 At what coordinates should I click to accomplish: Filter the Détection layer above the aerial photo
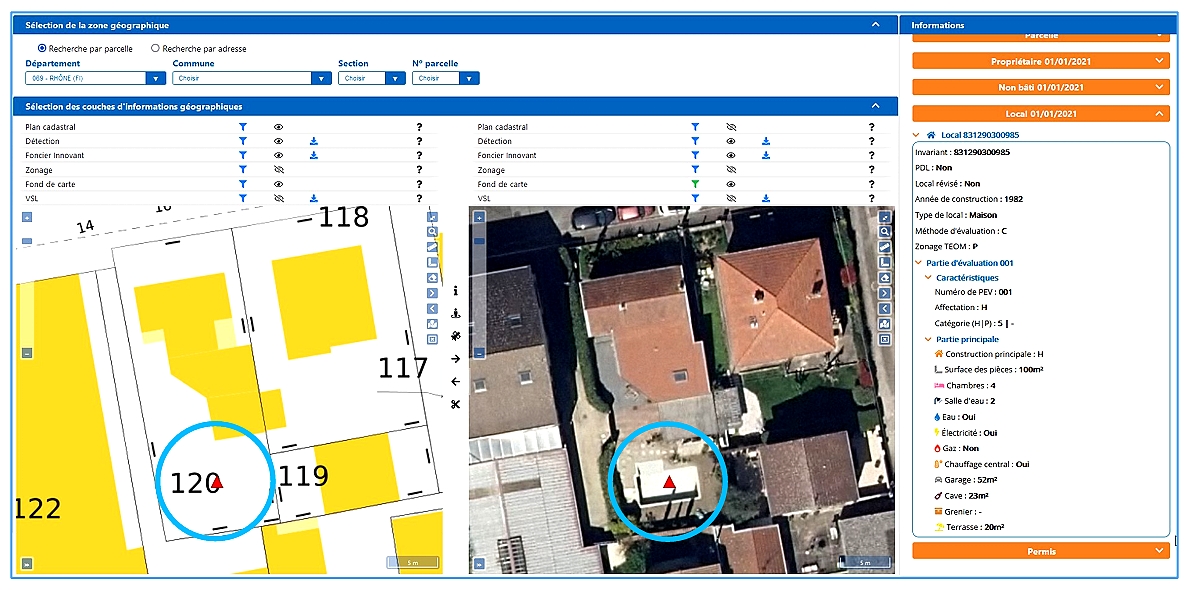[x=694, y=142]
